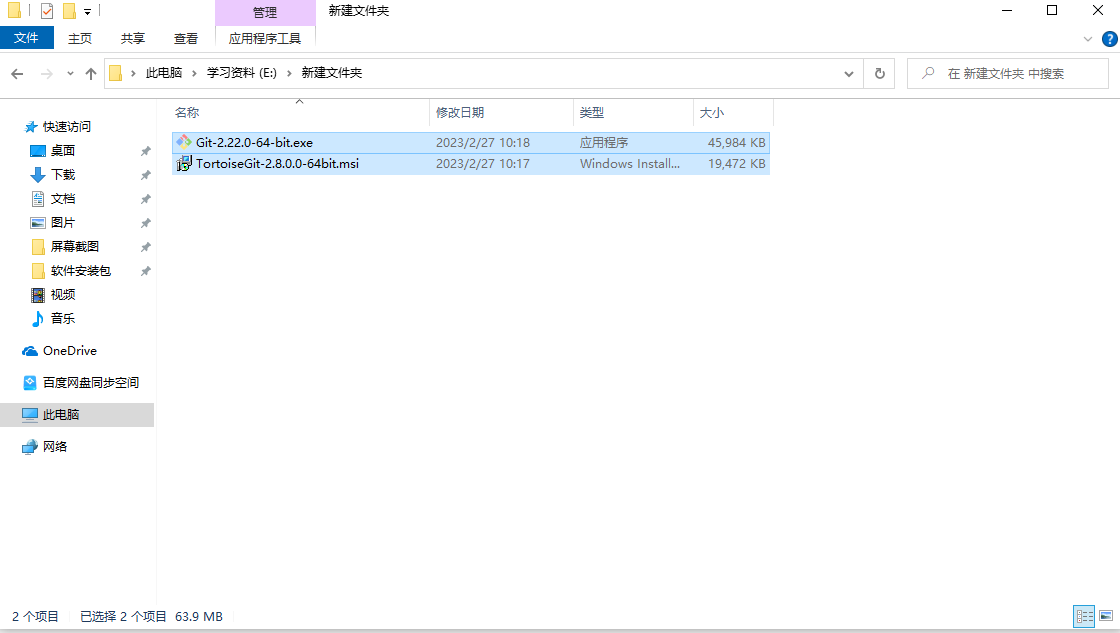Click the folder icon in address bar
Viewport: 1120px width, 633px height.
tap(116, 74)
